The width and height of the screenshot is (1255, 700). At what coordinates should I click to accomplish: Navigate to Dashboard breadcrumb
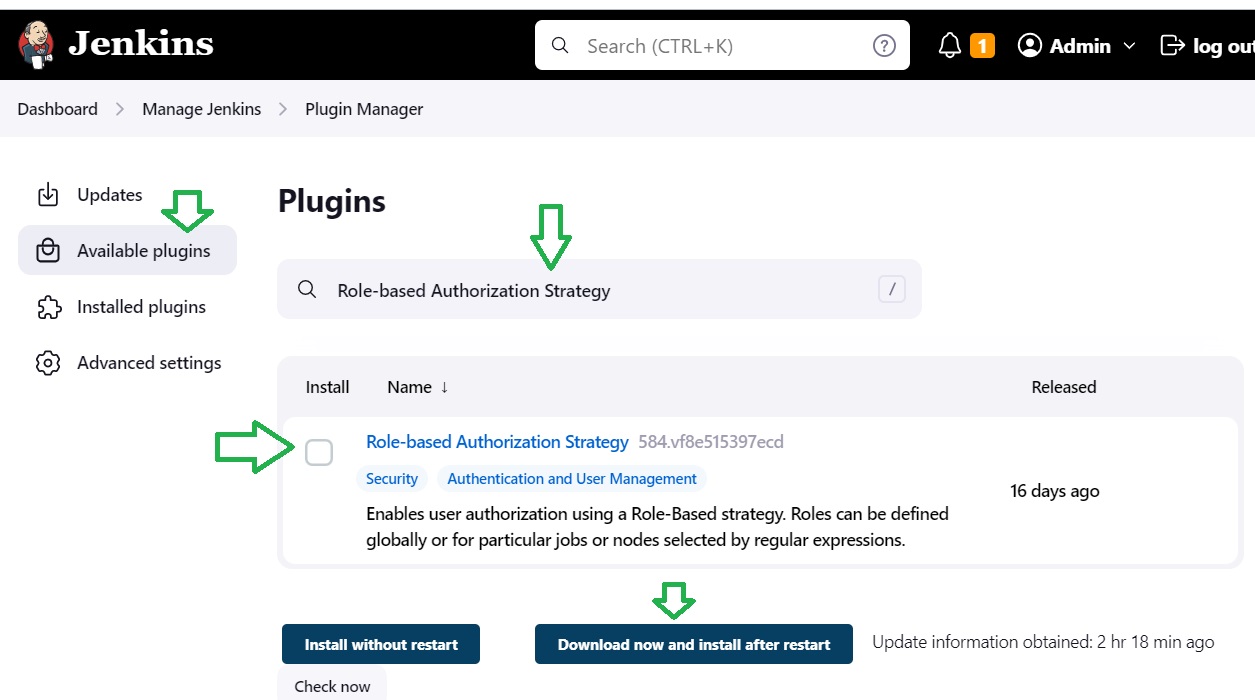click(58, 109)
